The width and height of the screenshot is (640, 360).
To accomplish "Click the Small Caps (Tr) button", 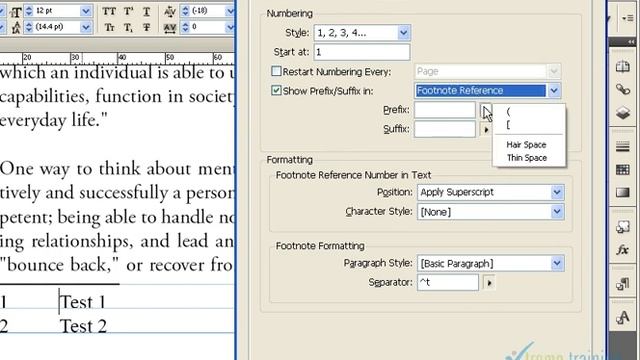I will click(109, 27).
